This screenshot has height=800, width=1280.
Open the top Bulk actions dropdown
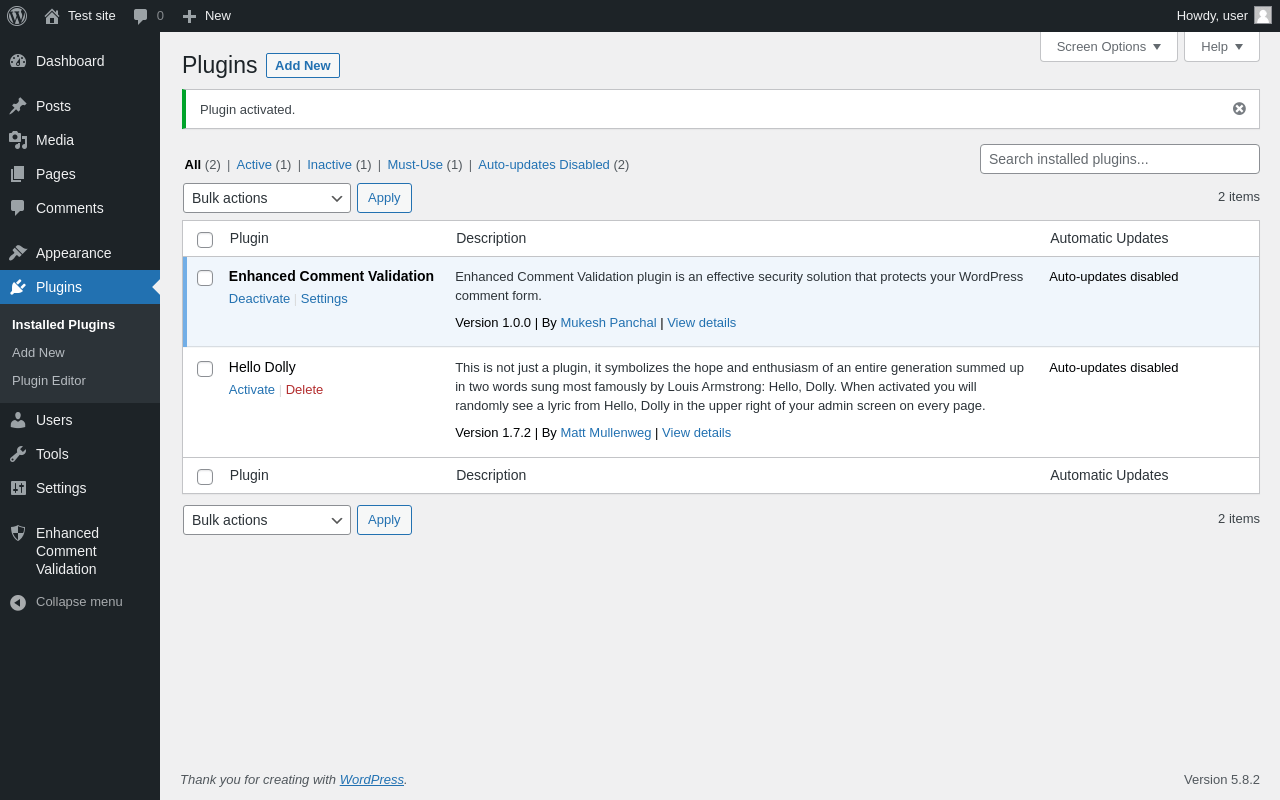click(x=266, y=198)
